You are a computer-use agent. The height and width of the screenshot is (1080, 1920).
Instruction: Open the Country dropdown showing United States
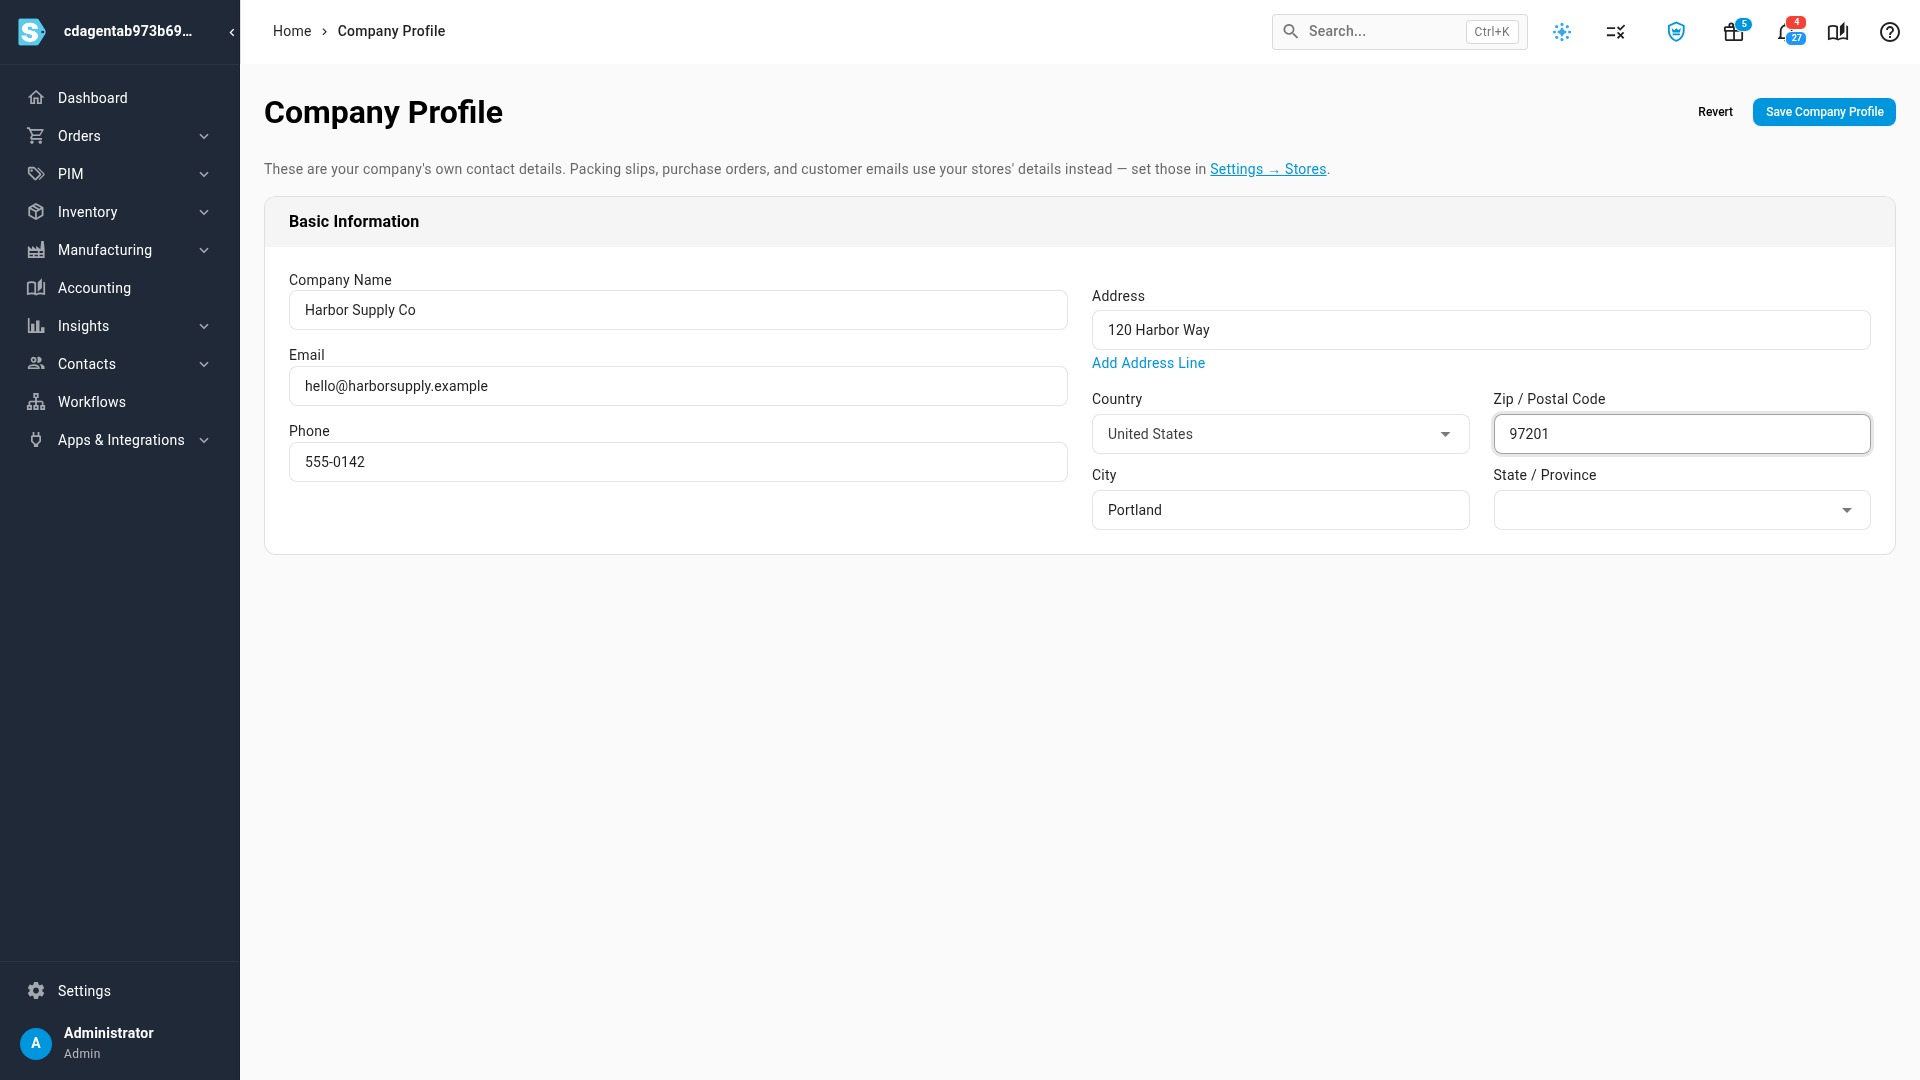click(1280, 434)
